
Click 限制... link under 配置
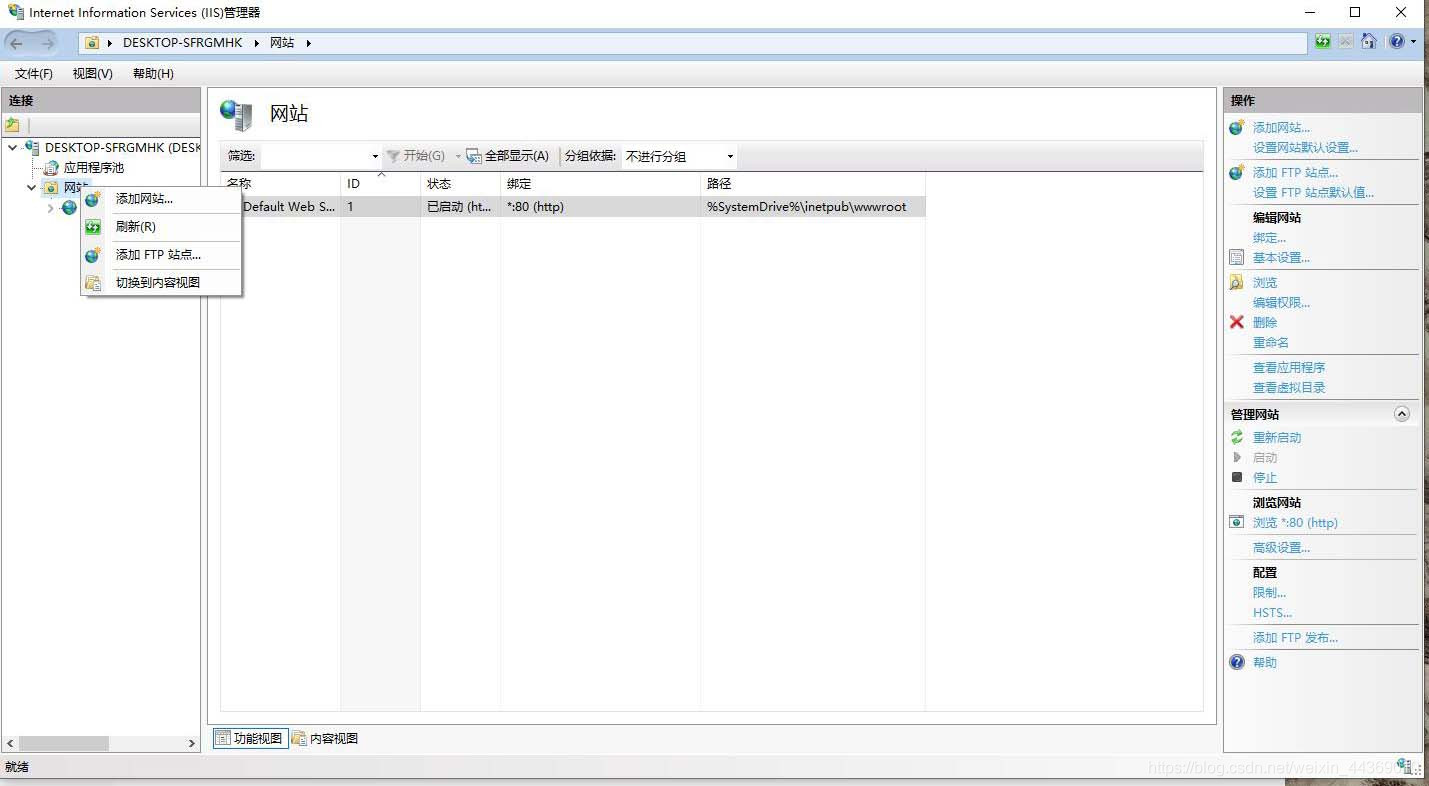[1269, 592]
